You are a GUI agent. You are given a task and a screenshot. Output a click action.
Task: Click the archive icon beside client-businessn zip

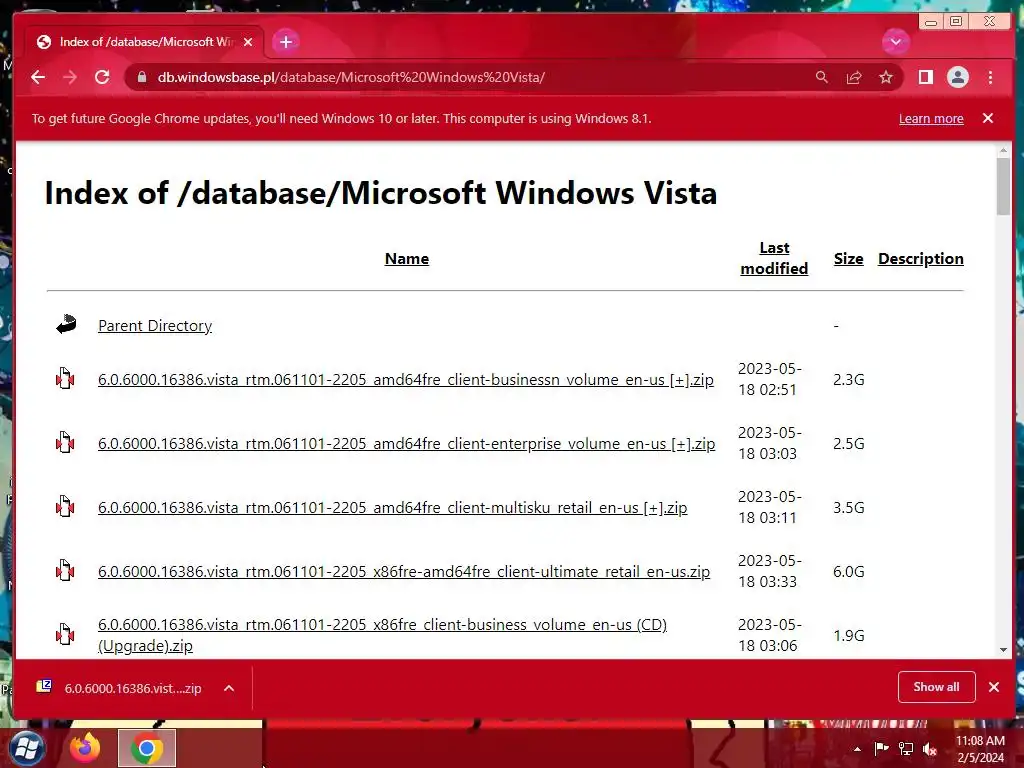(65, 378)
